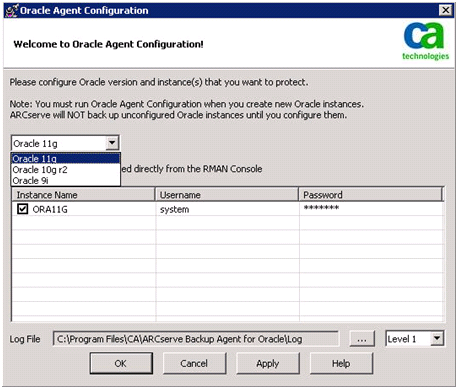Expand the Level 1 log level dropdown
This screenshot has width=458, height=389.
pyautogui.click(x=437, y=339)
